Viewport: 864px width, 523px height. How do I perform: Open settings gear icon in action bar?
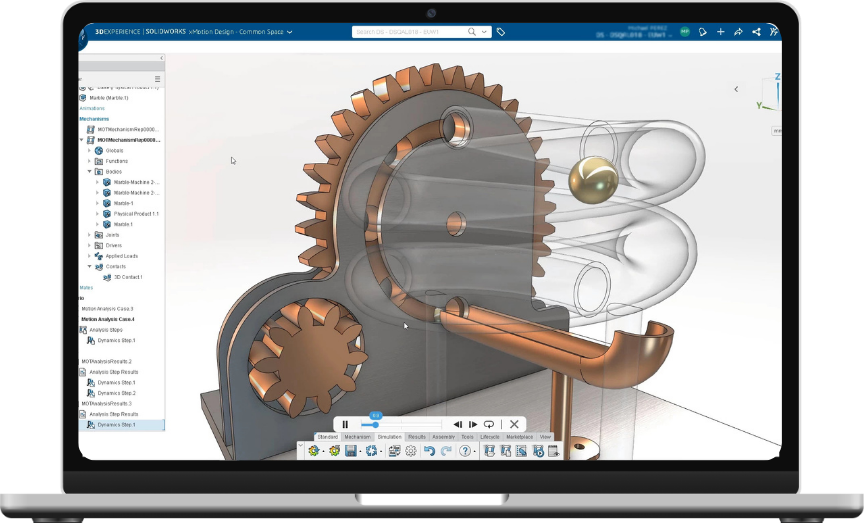[411, 450]
